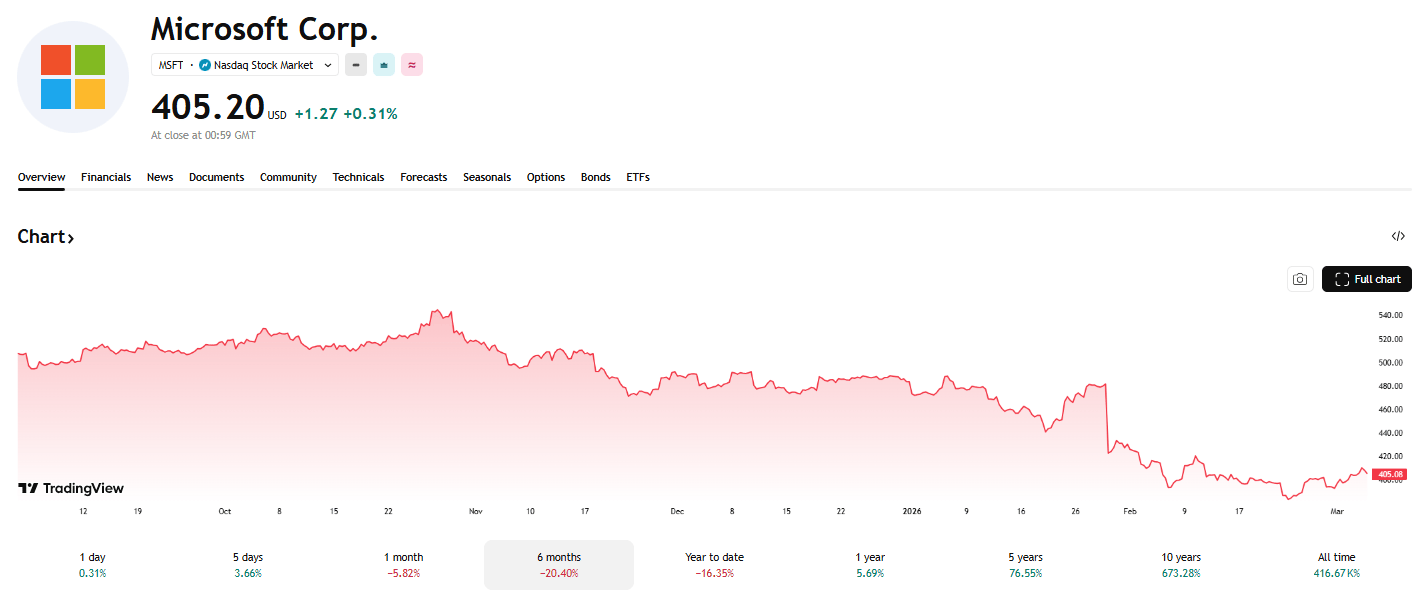Open the embed code icon
The width and height of the screenshot is (1422, 606).
pyautogui.click(x=1397, y=237)
